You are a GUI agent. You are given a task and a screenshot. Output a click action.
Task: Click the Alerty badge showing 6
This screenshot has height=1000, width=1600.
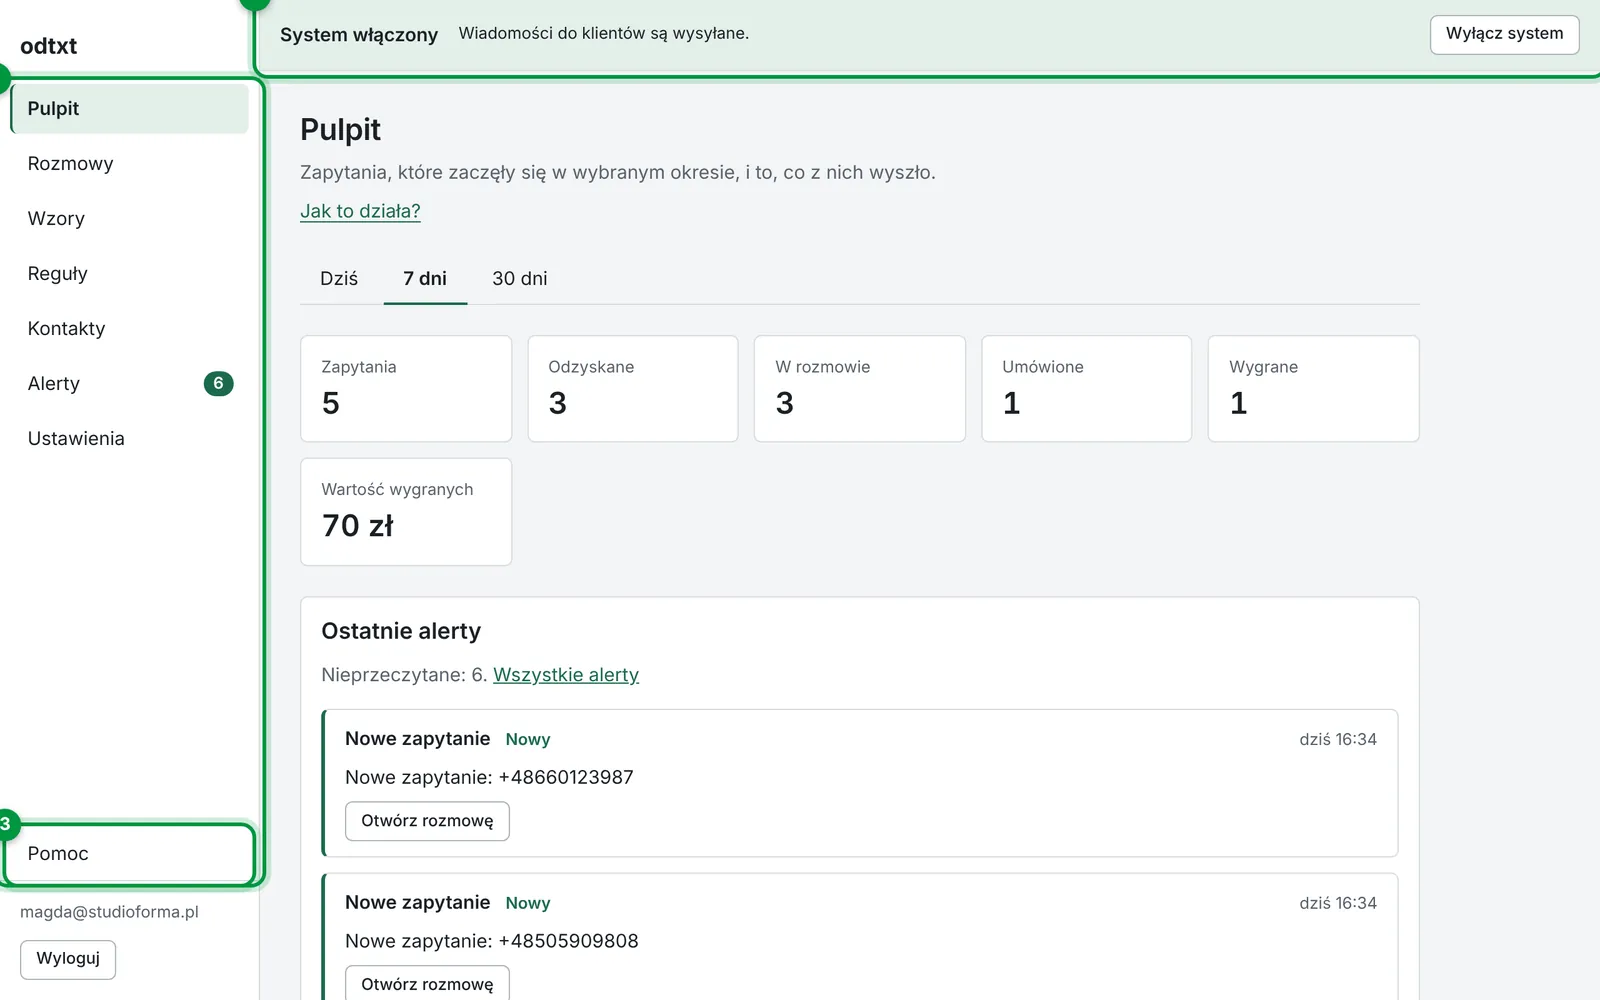pos(218,383)
